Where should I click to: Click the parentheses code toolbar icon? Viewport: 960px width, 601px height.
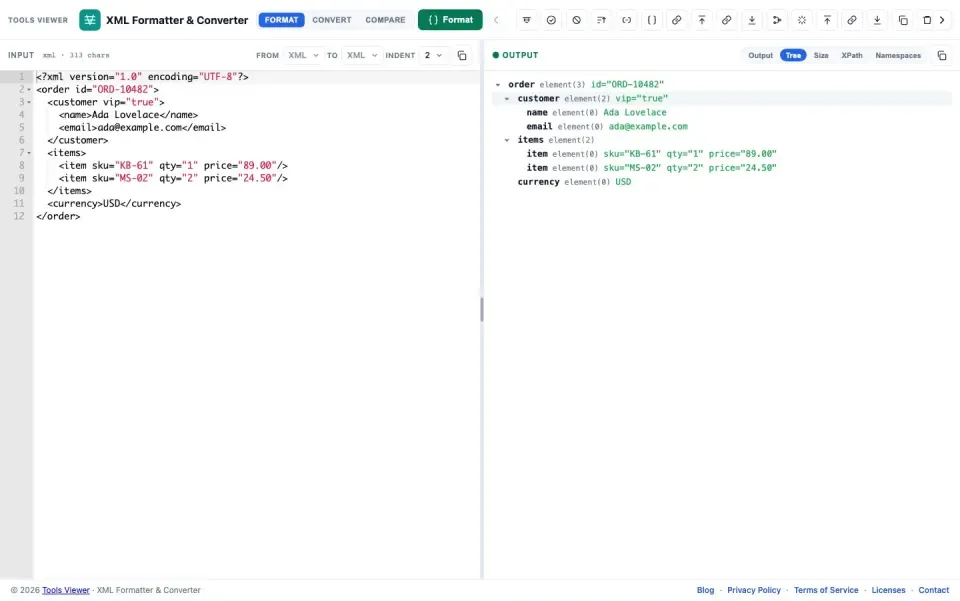[626, 20]
